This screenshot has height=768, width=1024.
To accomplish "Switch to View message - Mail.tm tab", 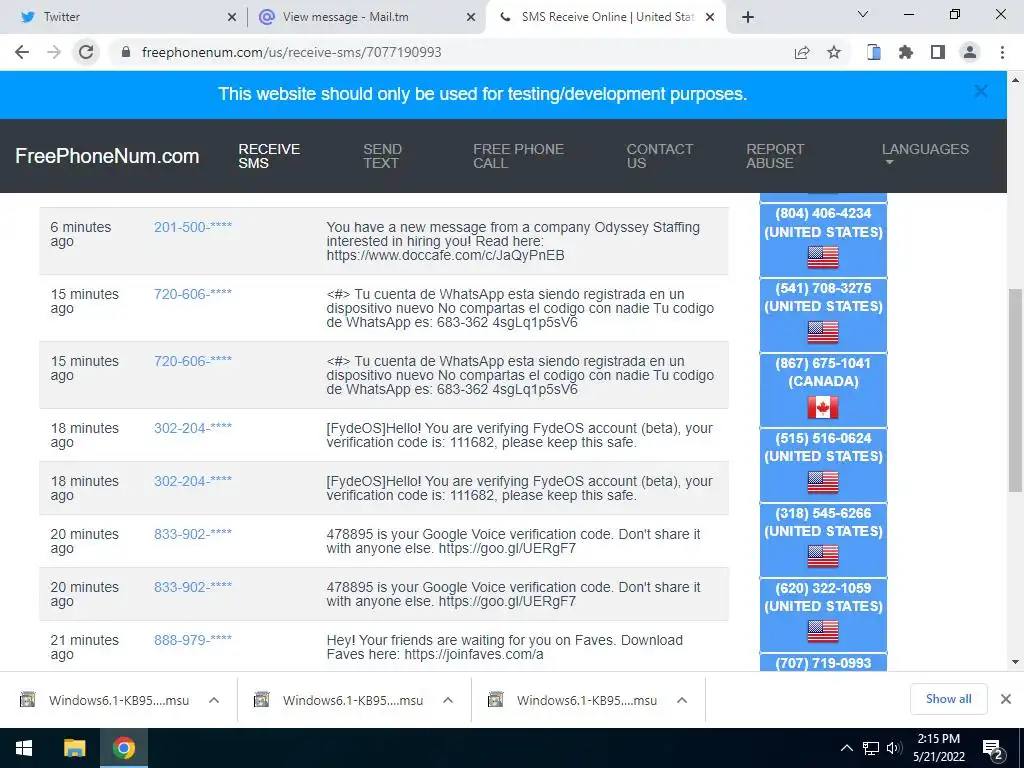I will click(366, 18).
